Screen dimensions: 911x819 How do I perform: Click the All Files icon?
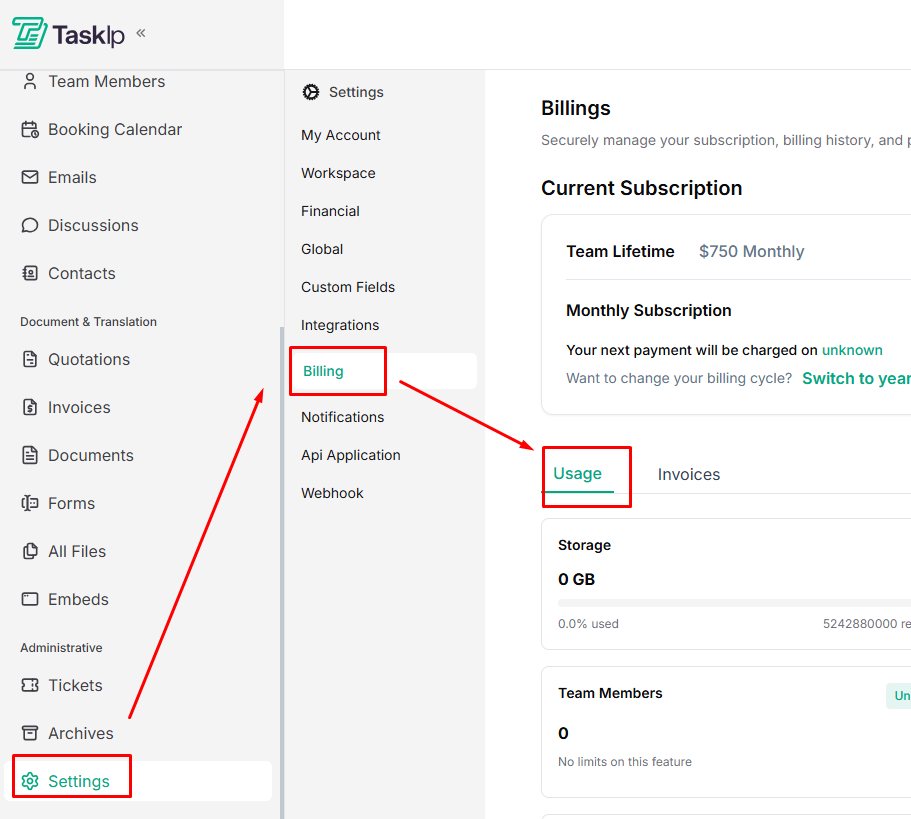click(31, 551)
